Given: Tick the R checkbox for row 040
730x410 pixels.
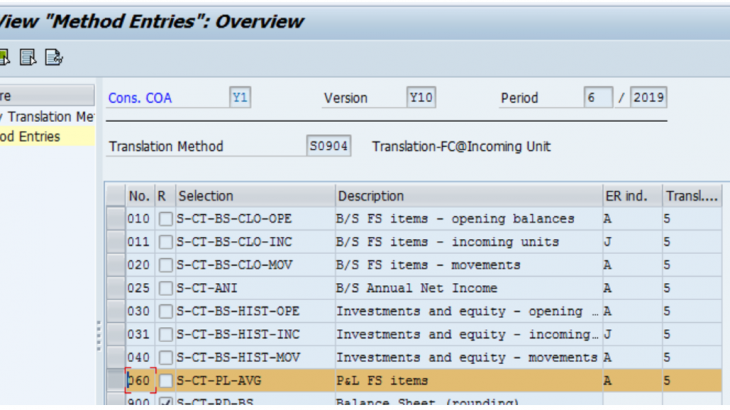Looking at the screenshot, I should pos(165,357).
